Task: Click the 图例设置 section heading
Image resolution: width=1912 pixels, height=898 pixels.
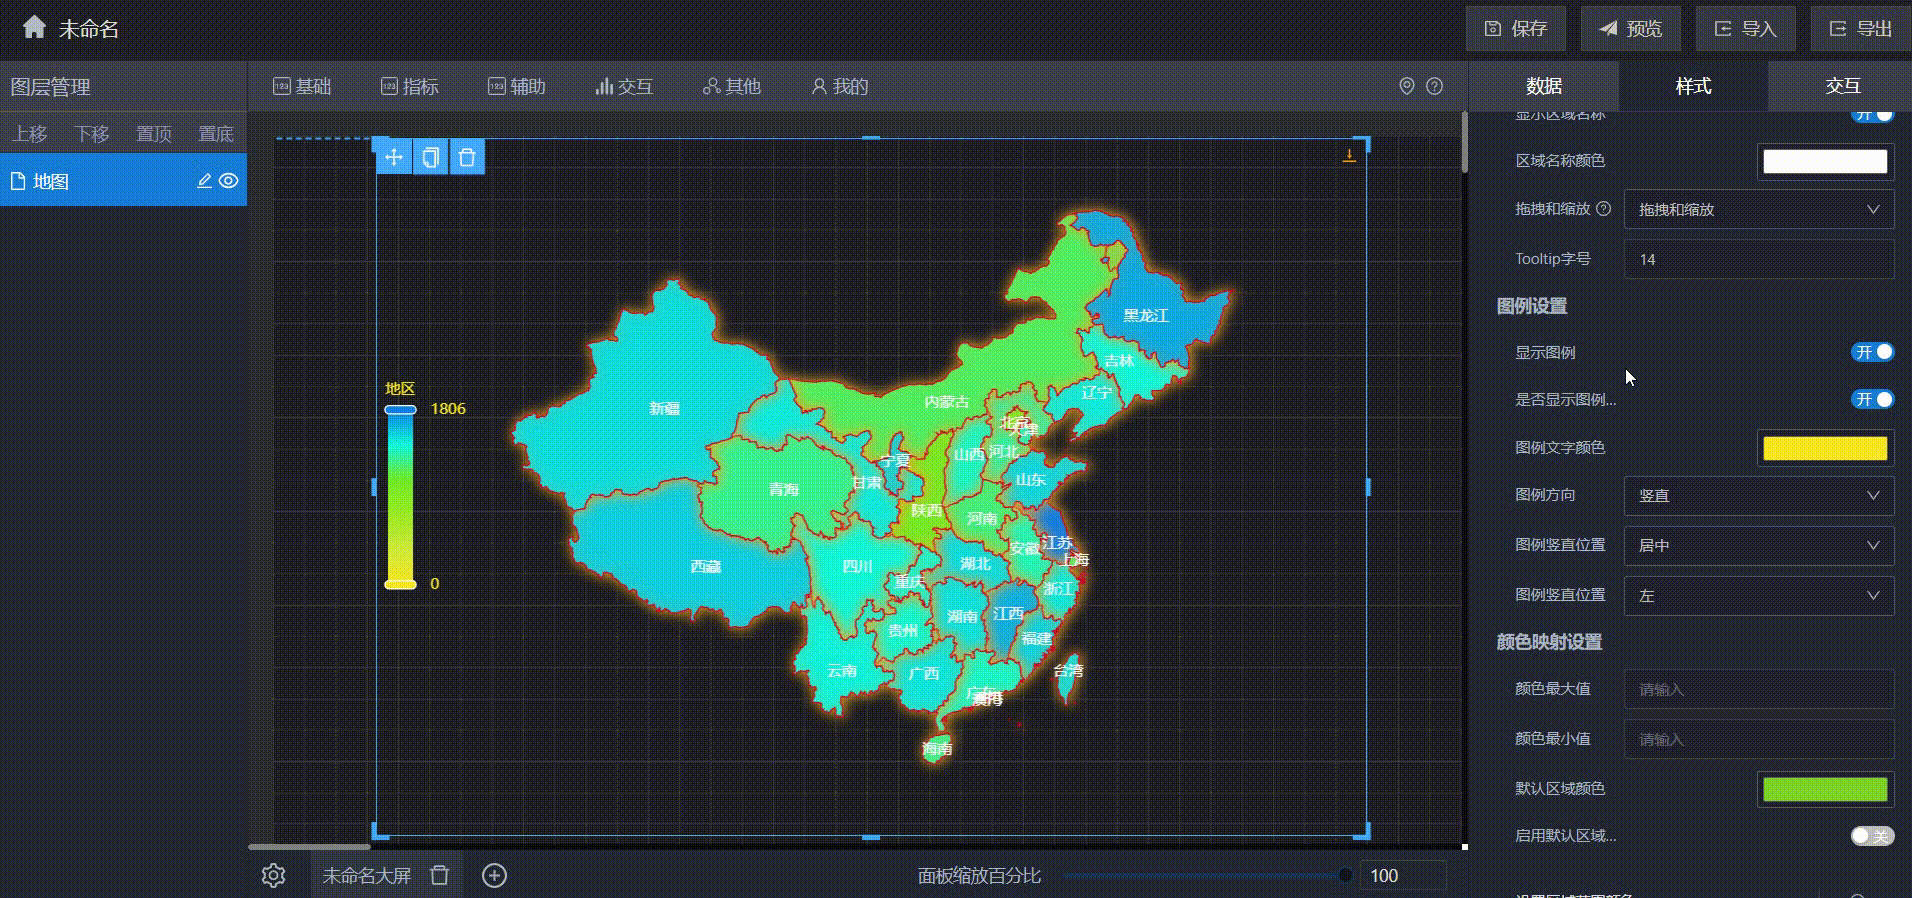Action: click(1532, 306)
